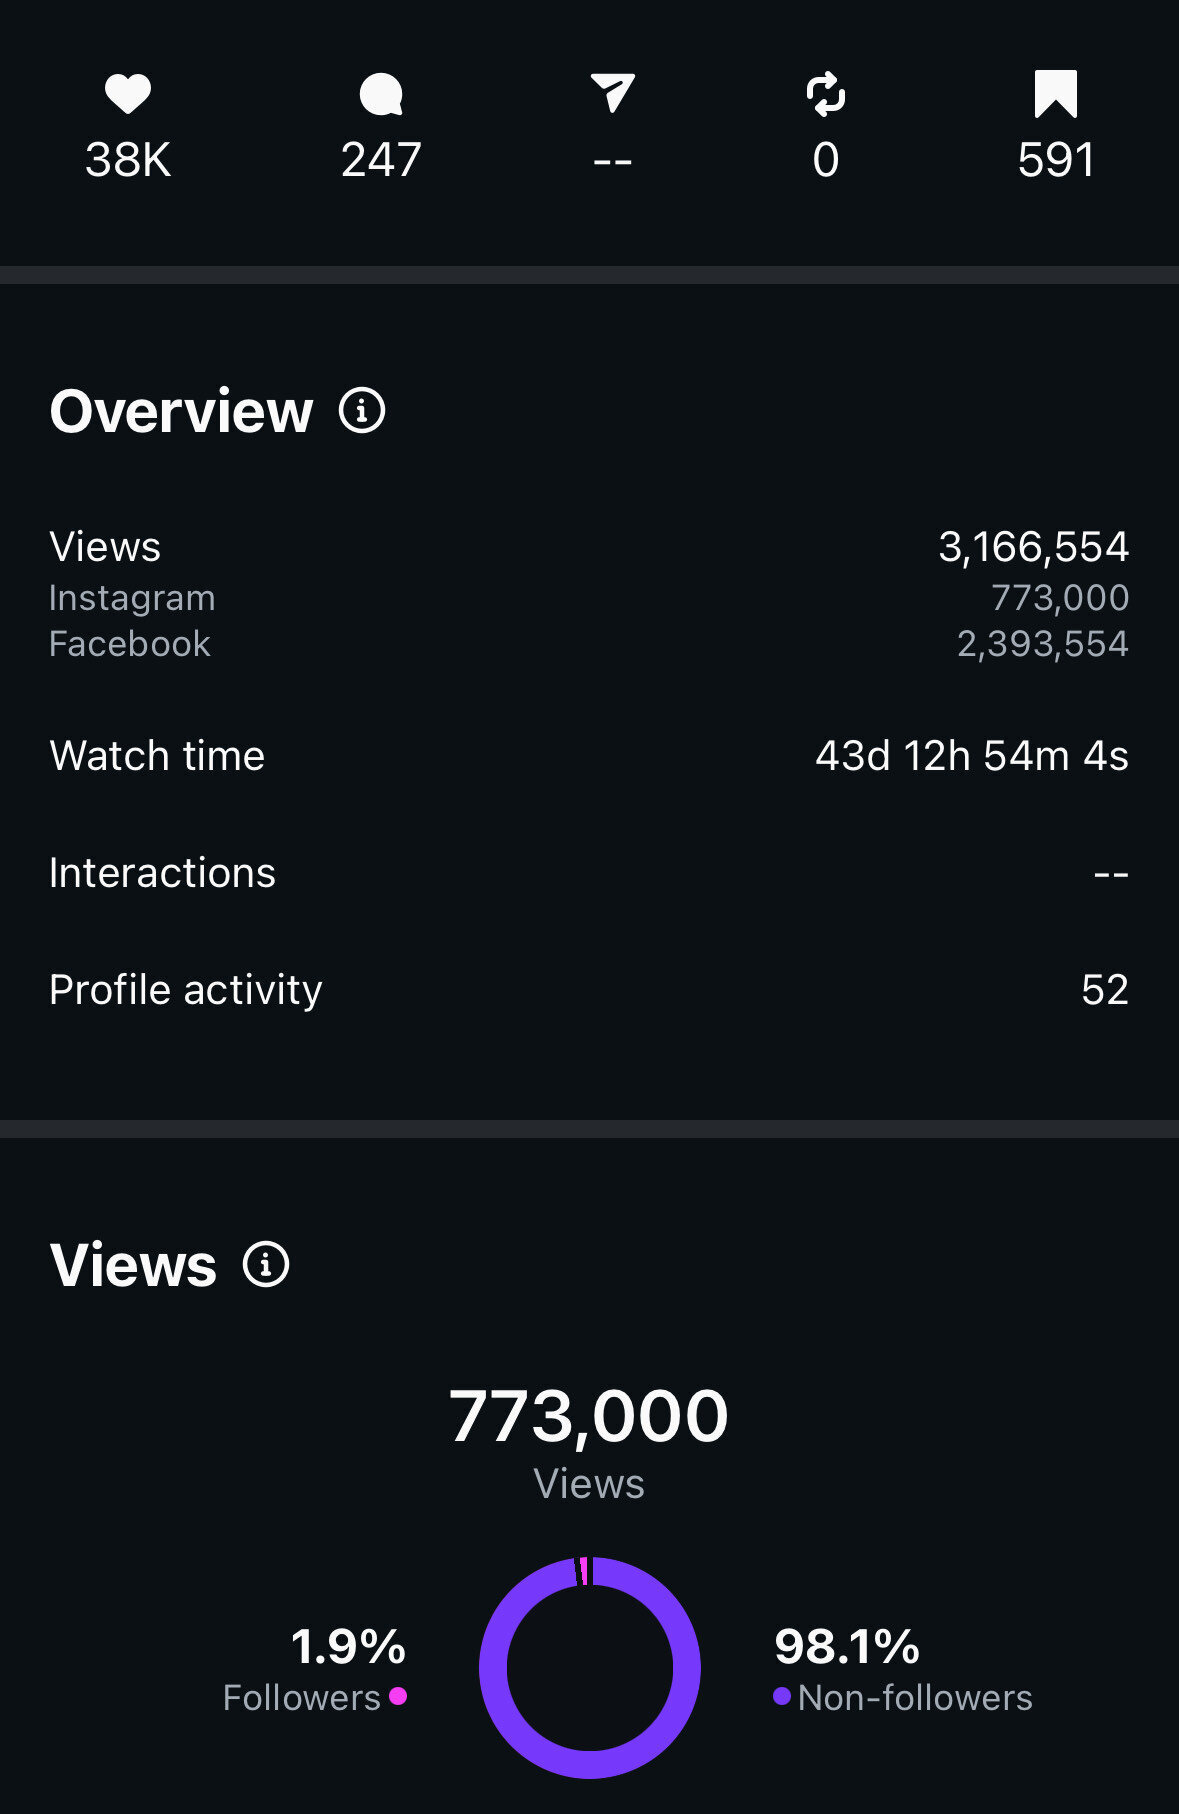Click the 98.1% Non-followers percentage
1179x1814 pixels.
click(x=847, y=1647)
